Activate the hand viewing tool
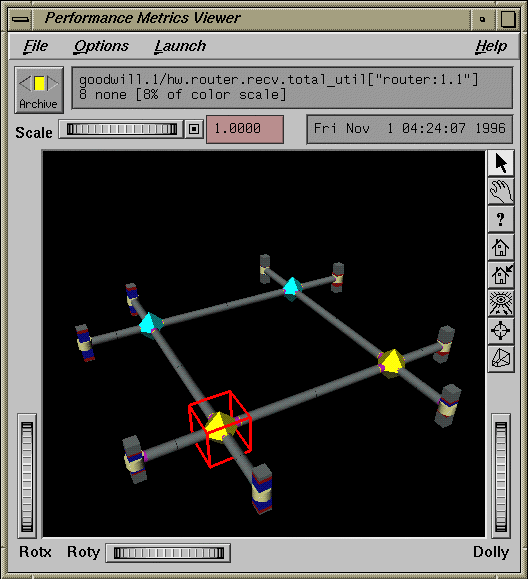528x579 pixels. pyautogui.click(x=500, y=191)
